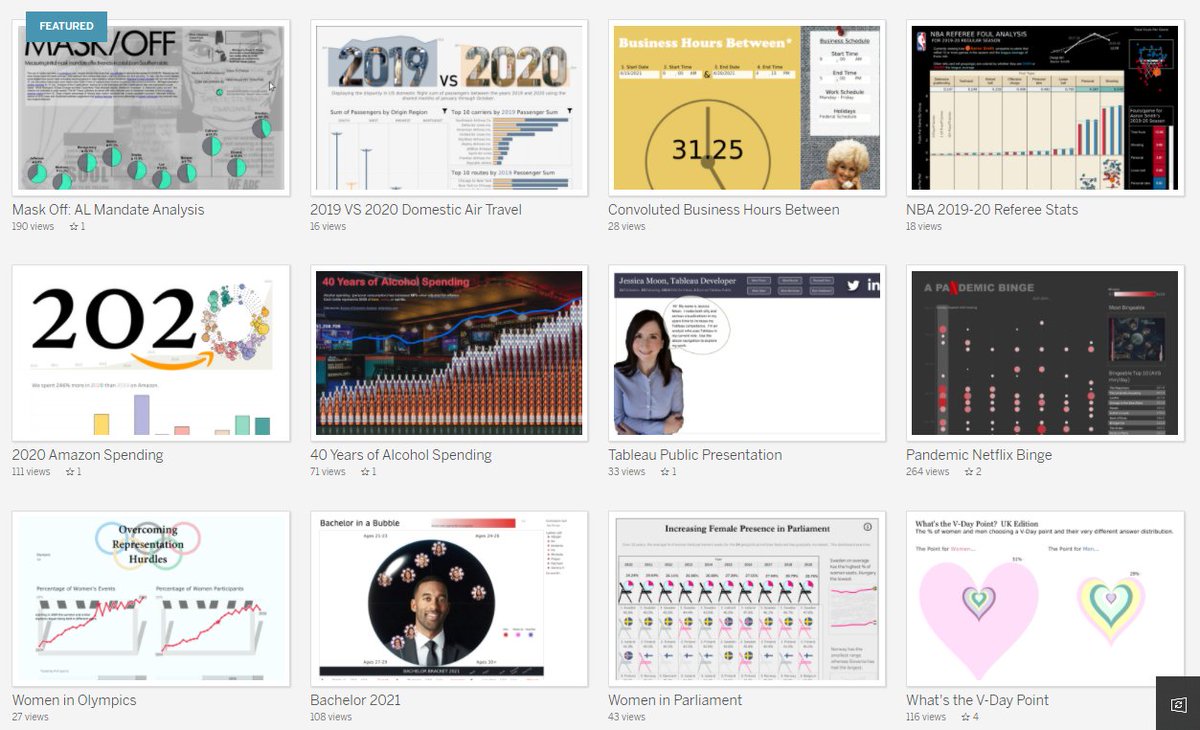1200x730 pixels.
Task: Open the Pandemic Netflix Binge thumbnail
Action: [x=1045, y=353]
